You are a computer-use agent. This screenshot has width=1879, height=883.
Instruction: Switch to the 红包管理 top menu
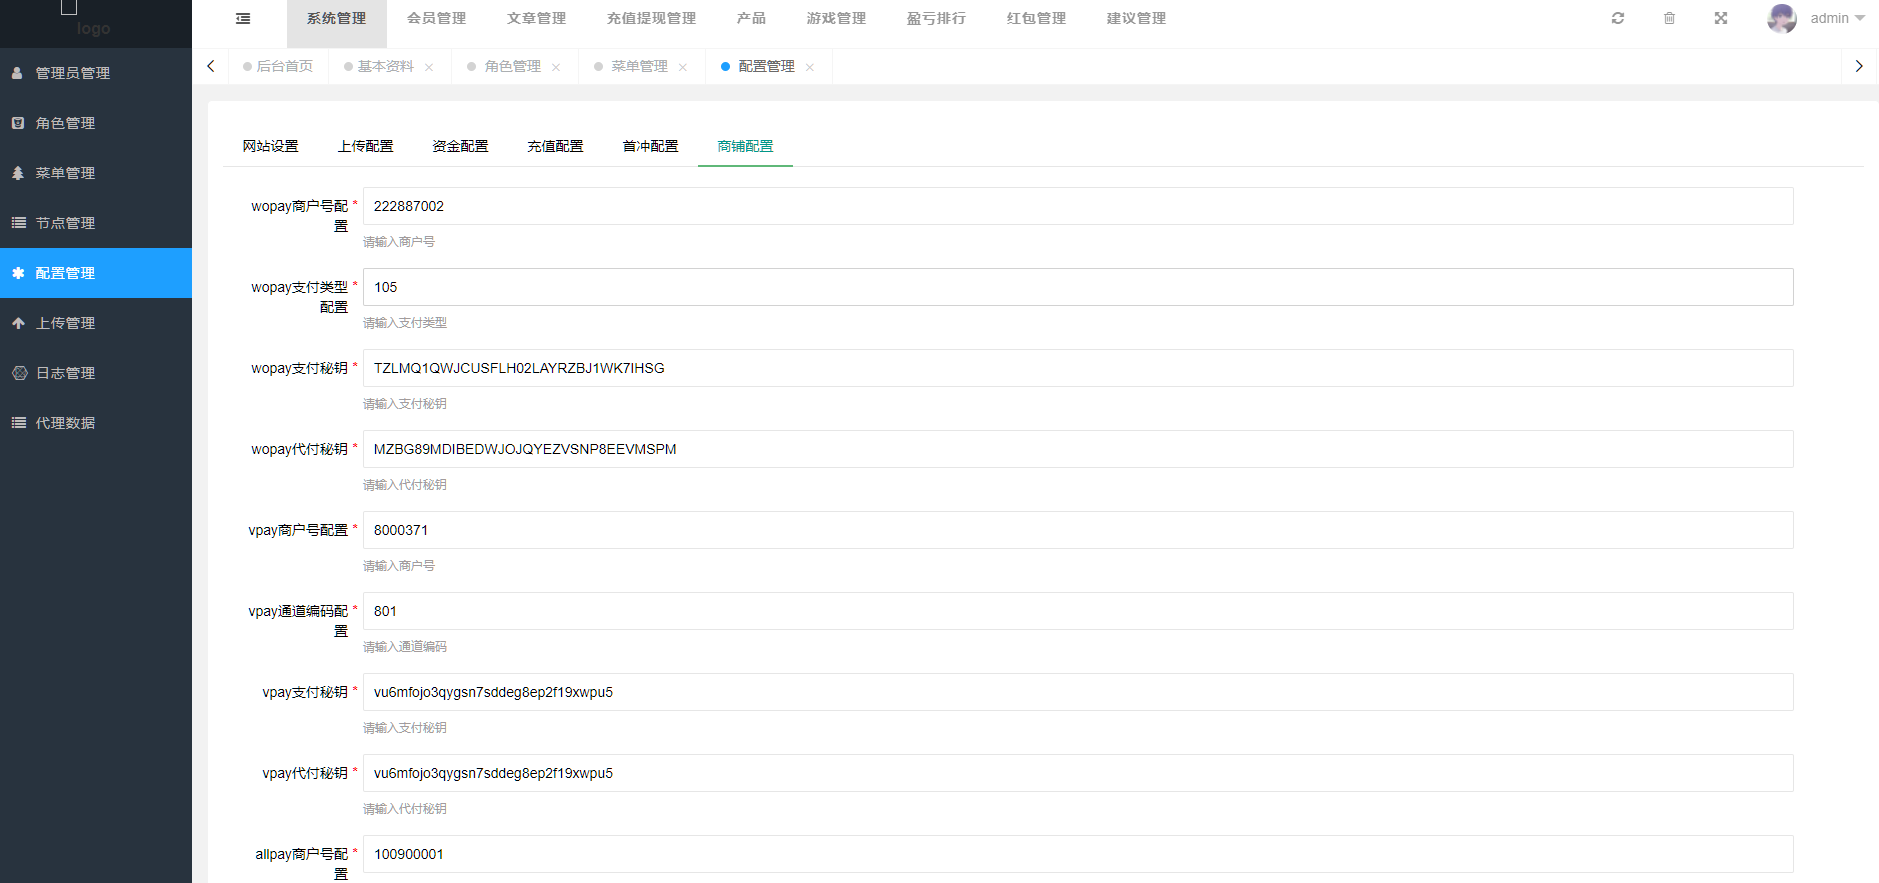pyautogui.click(x=1036, y=19)
